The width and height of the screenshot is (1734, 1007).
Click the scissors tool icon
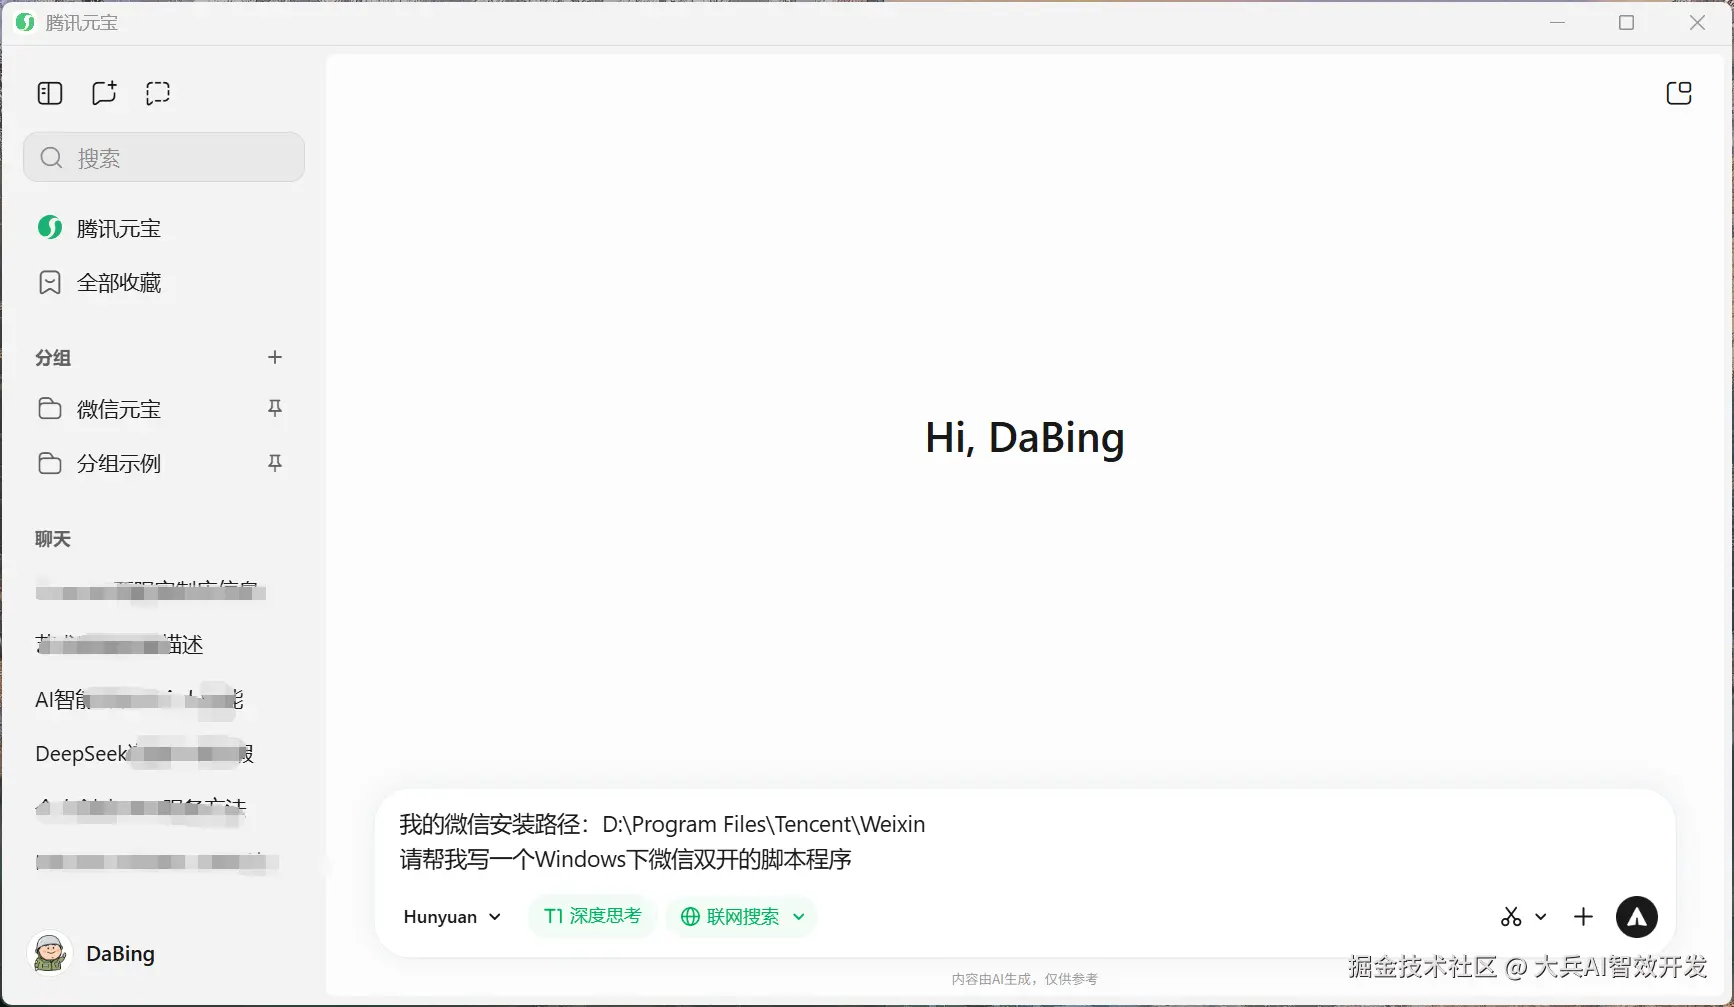click(x=1511, y=917)
